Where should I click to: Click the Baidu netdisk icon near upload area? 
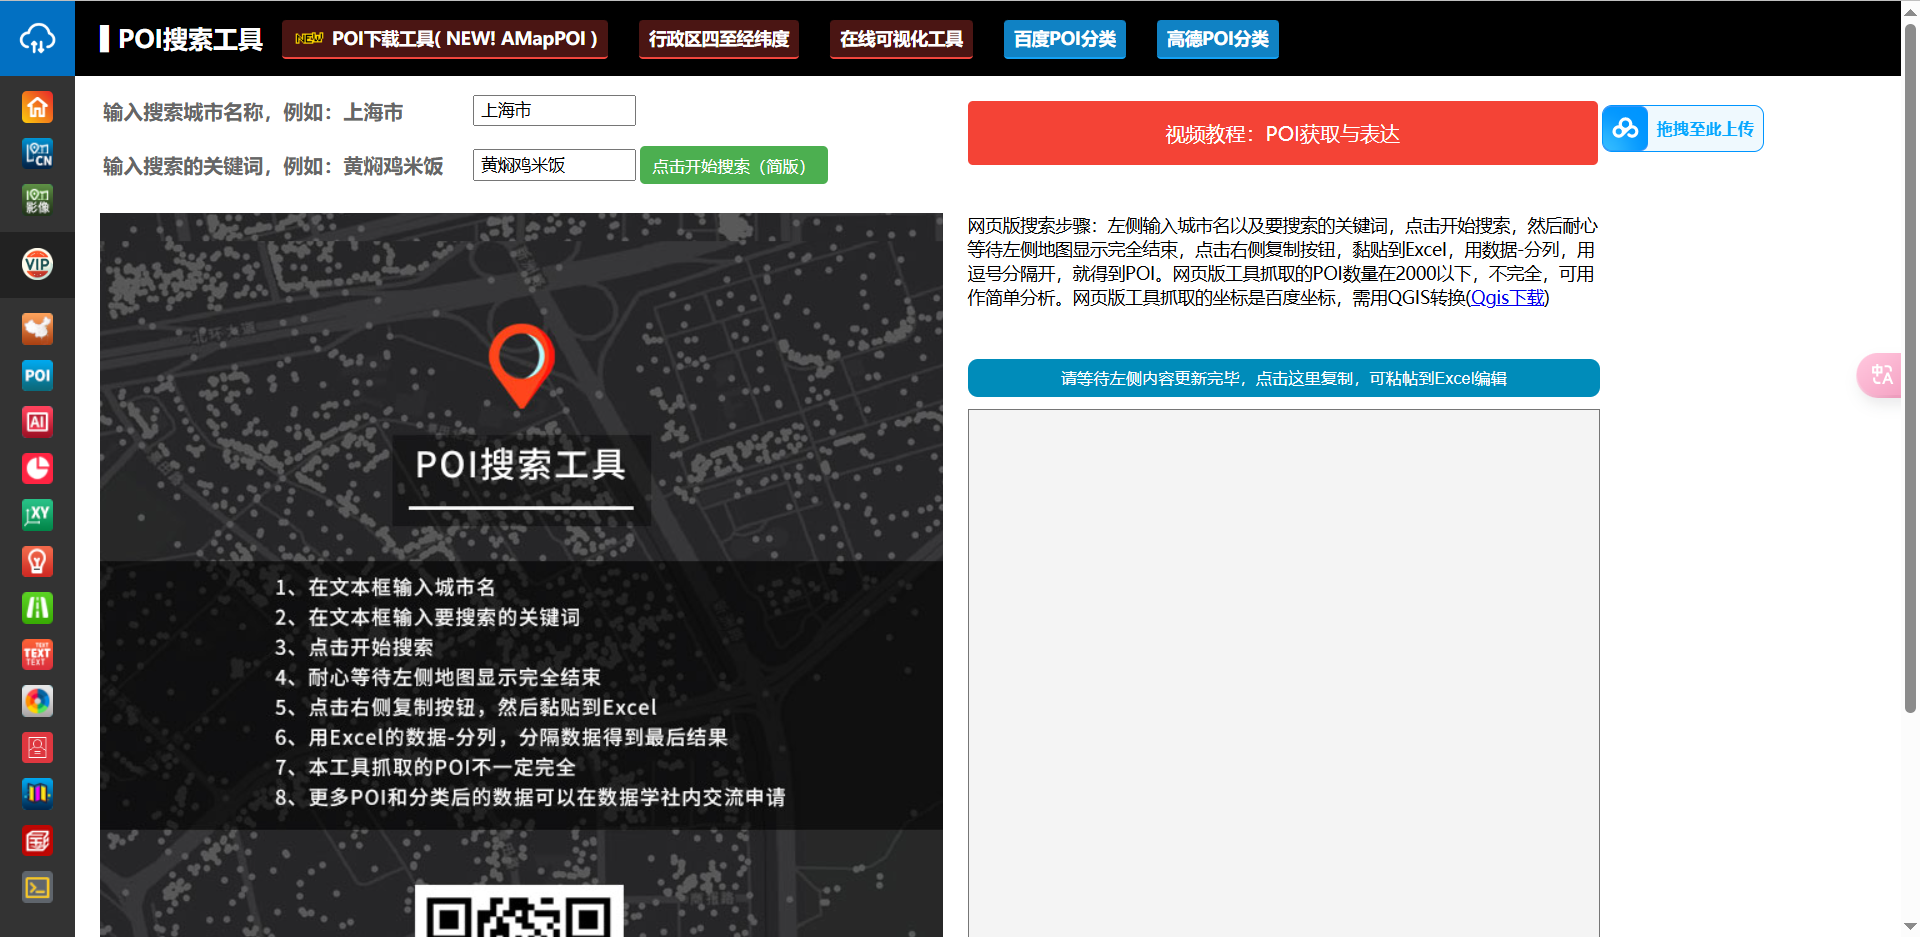(x=1624, y=128)
